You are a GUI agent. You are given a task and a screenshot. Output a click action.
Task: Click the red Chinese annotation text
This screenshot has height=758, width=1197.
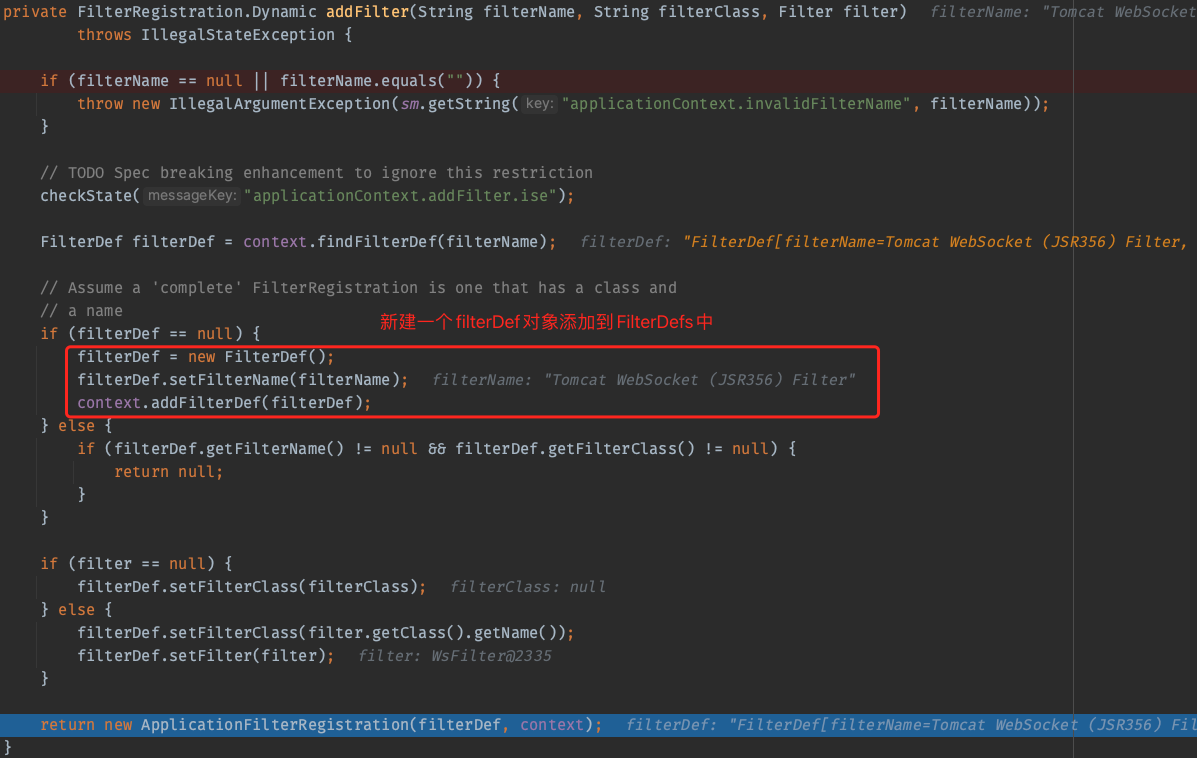click(x=546, y=322)
